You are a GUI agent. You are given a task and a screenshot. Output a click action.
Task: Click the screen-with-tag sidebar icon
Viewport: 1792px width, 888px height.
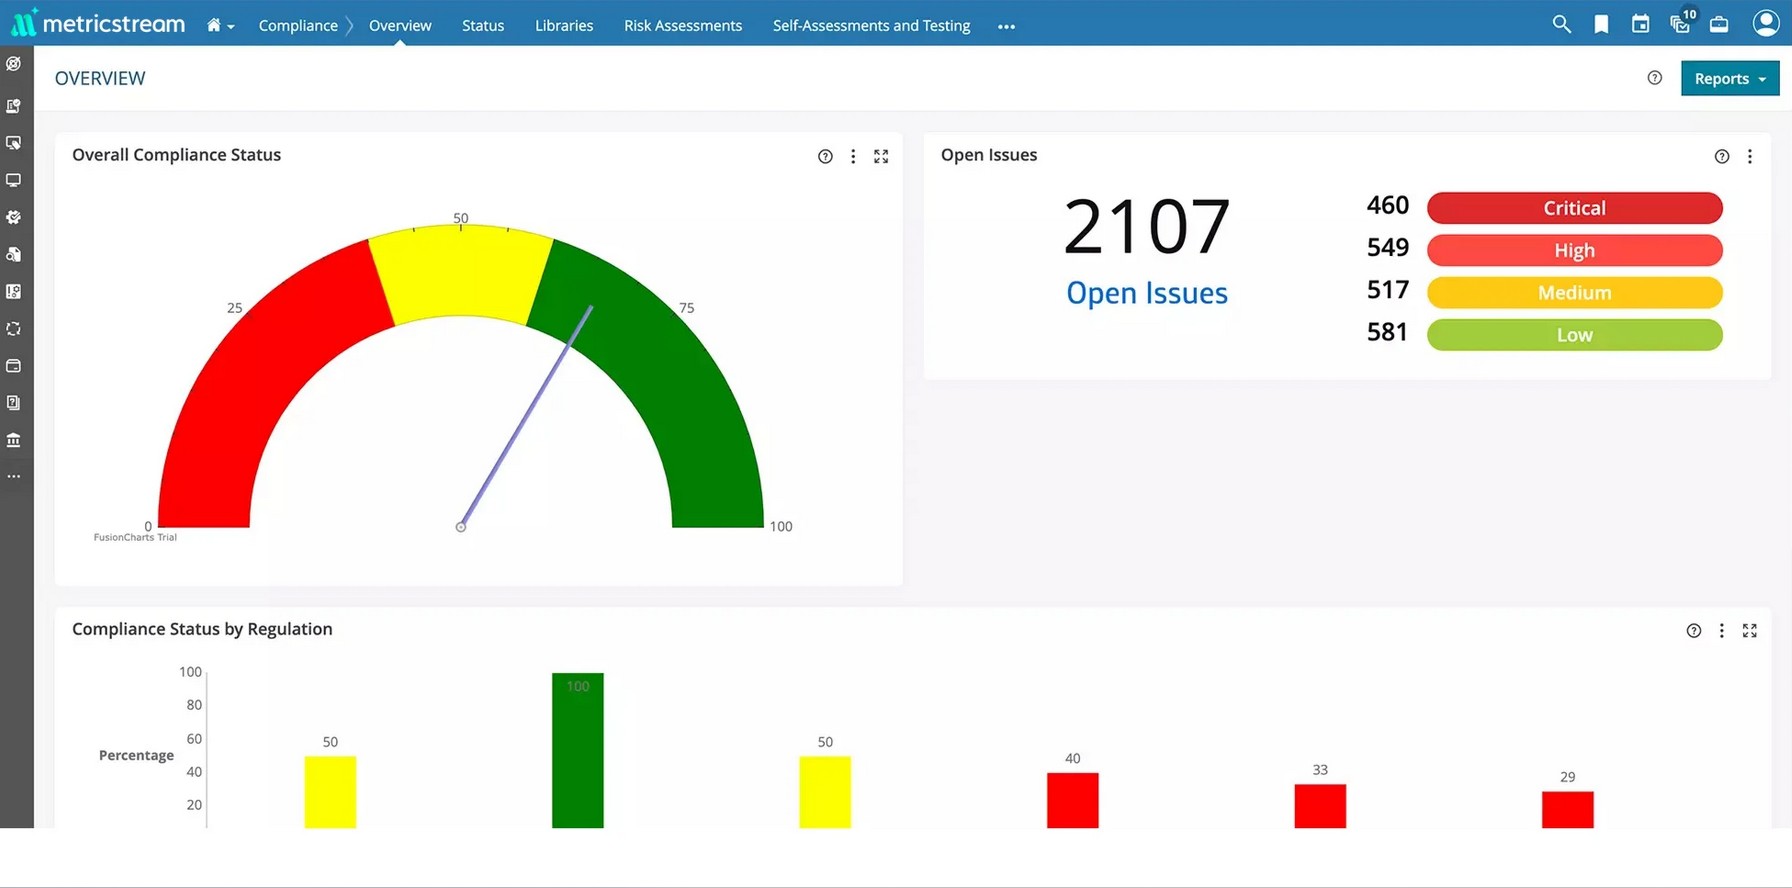click(x=14, y=143)
